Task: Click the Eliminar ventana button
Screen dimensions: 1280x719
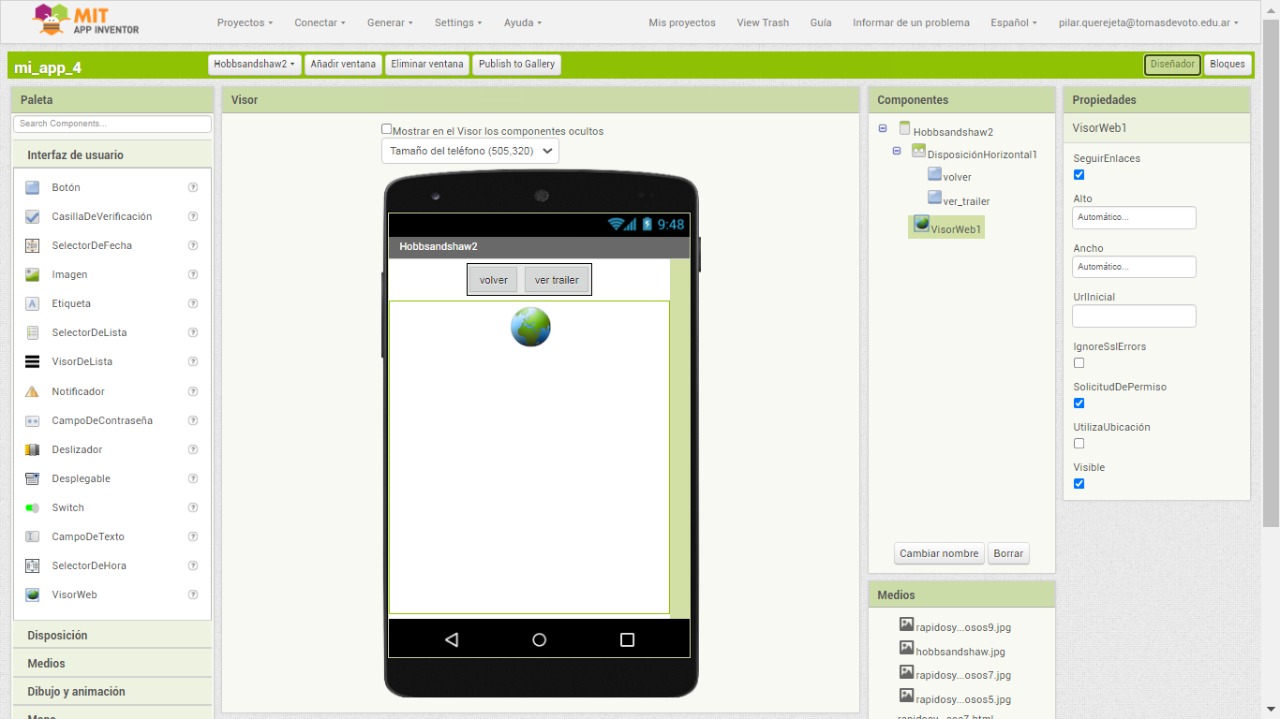Action: point(427,64)
